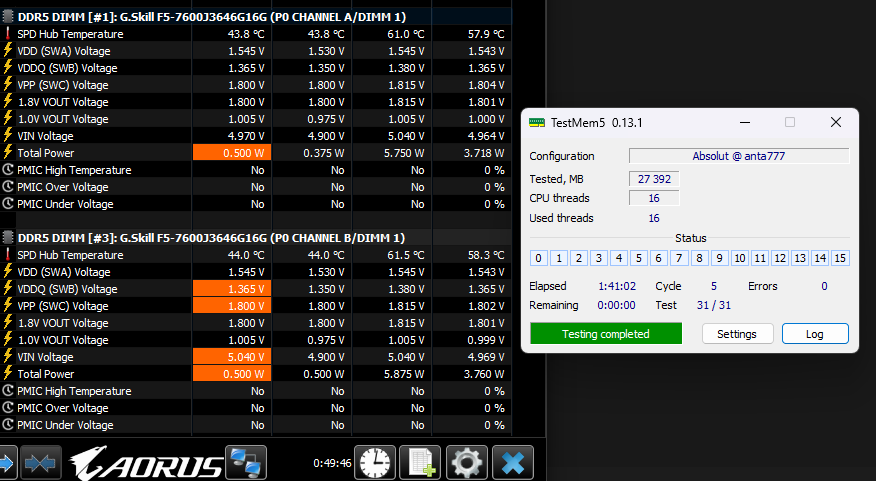Select DIMM #3 1.8V VOUT Voltage row label
The height and width of the screenshot is (481, 876).
[63, 322]
